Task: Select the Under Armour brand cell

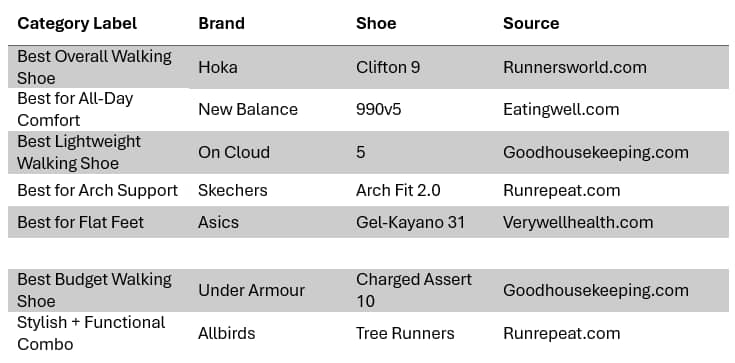Action: coord(251,290)
